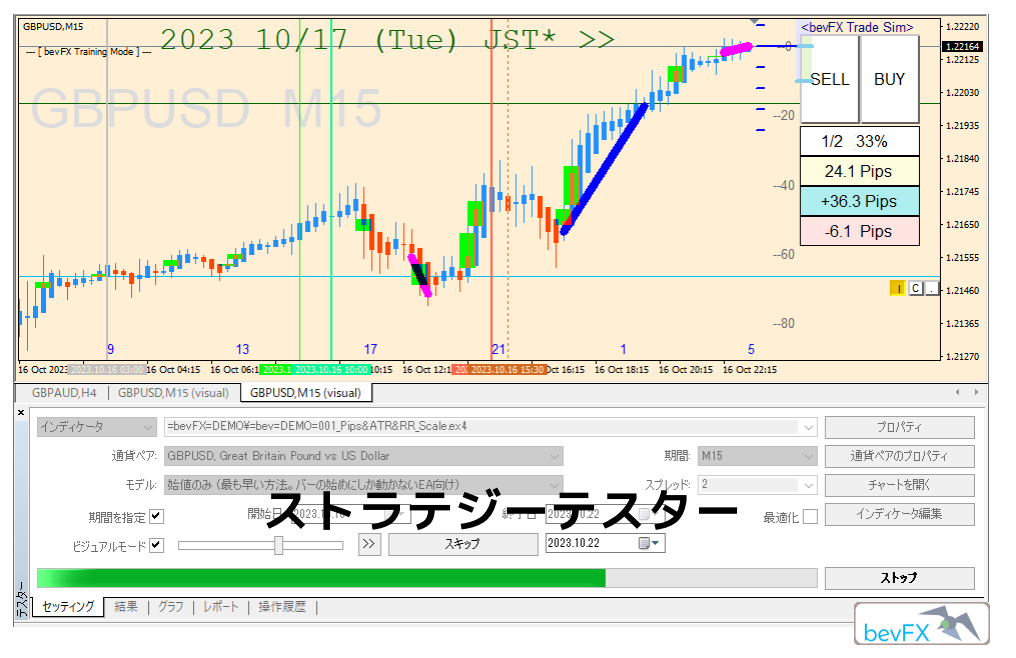
Task: Open the 操作履歴 tab
Action: pos(282,607)
